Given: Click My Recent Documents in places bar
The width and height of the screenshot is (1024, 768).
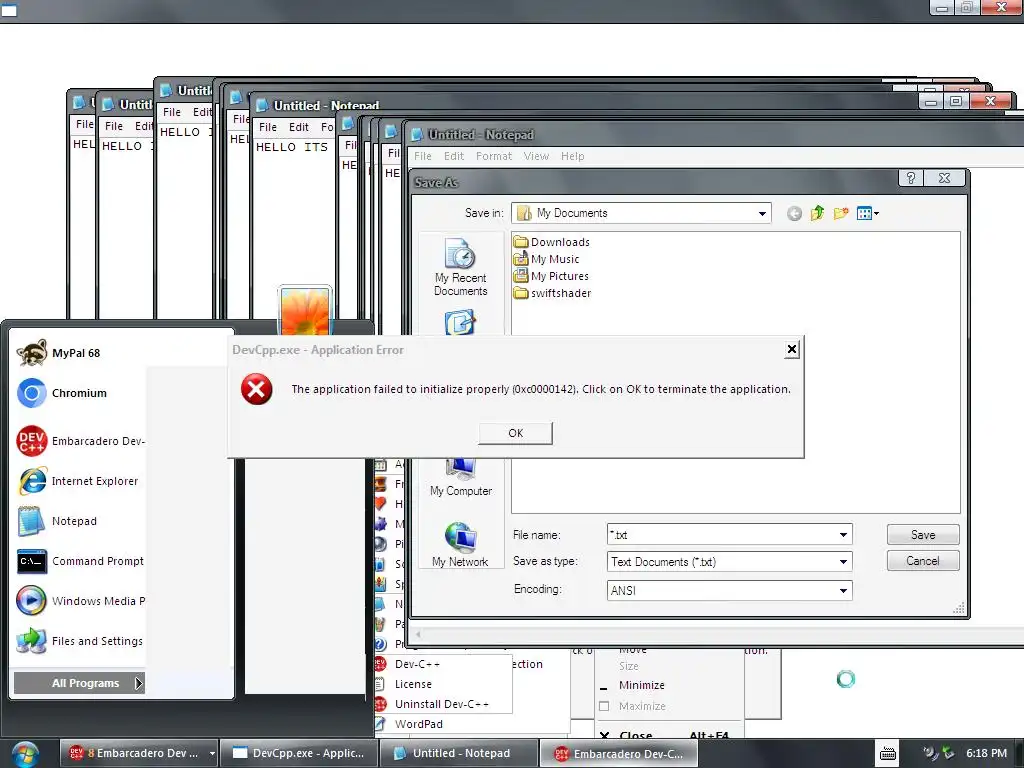Looking at the screenshot, I should [460, 268].
